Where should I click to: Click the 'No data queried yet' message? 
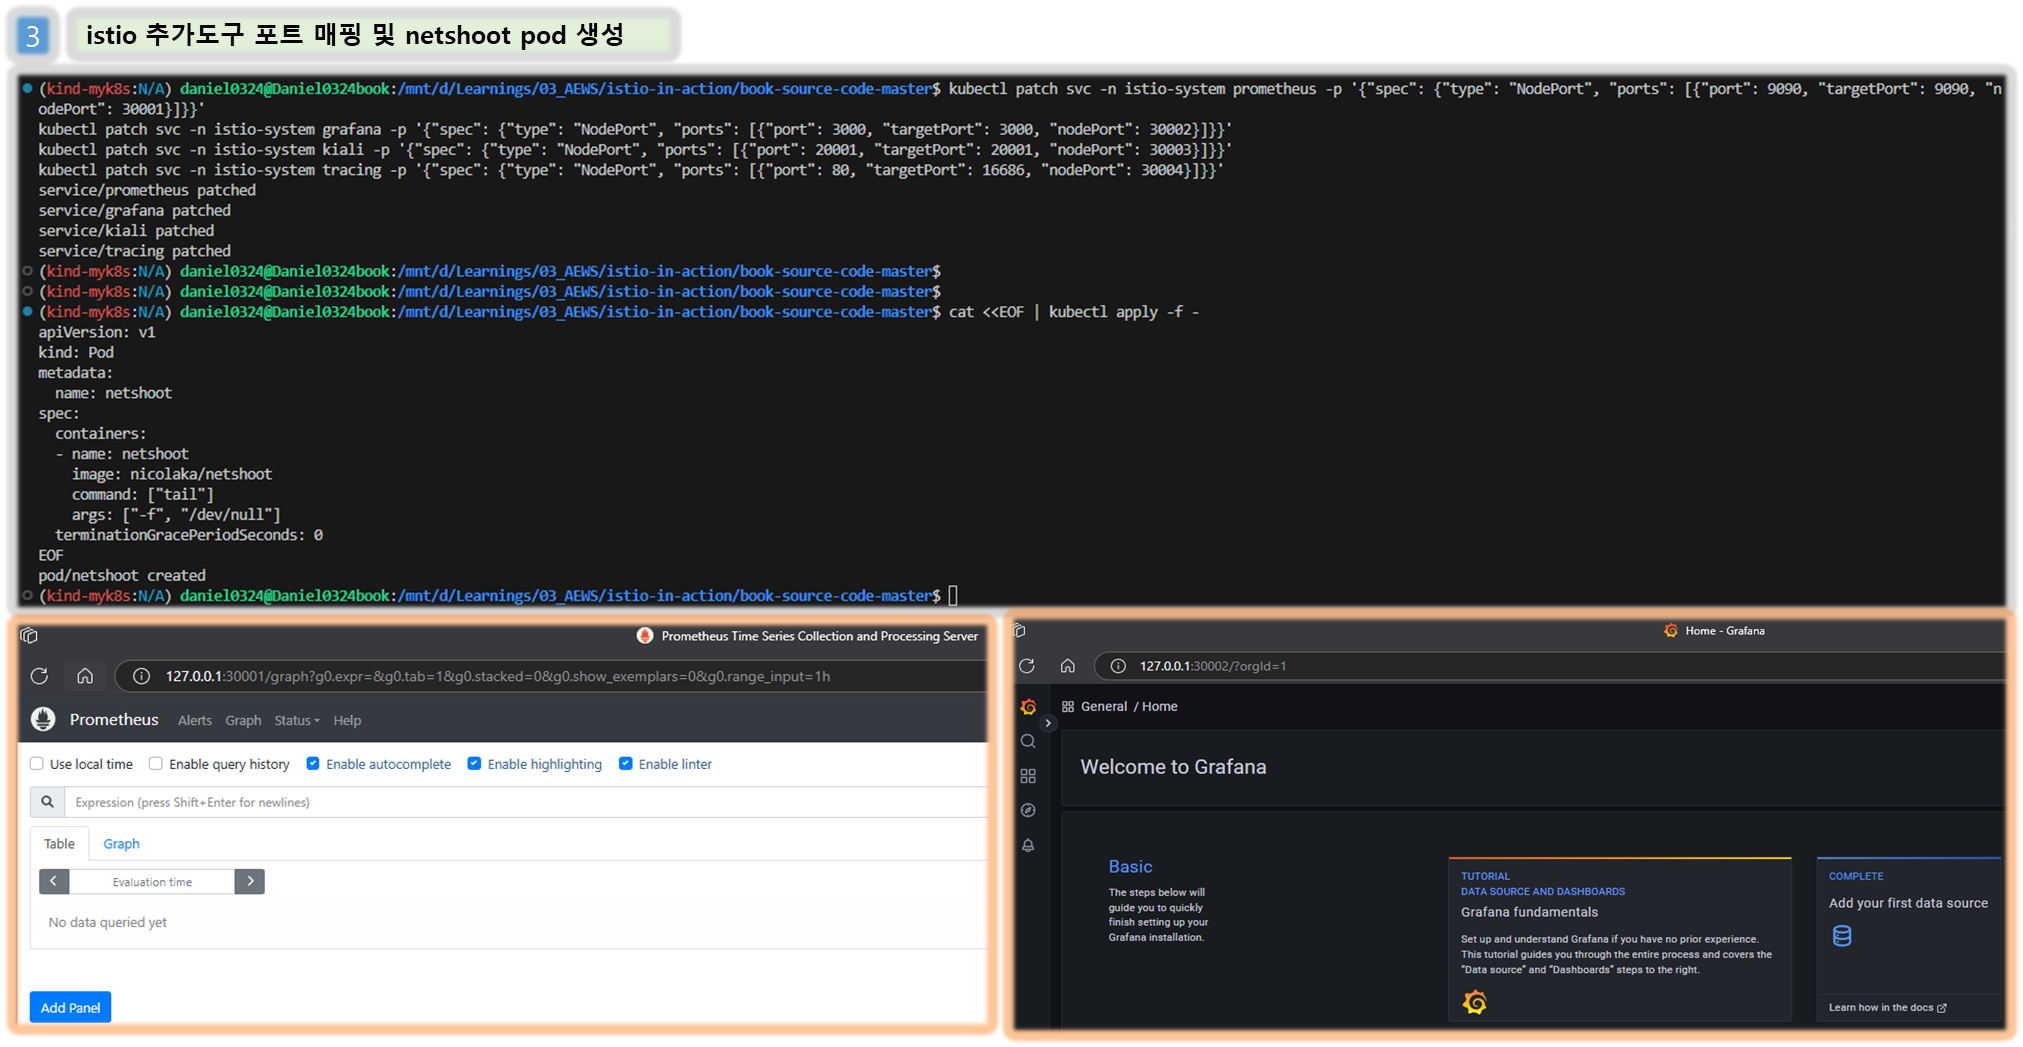point(107,922)
